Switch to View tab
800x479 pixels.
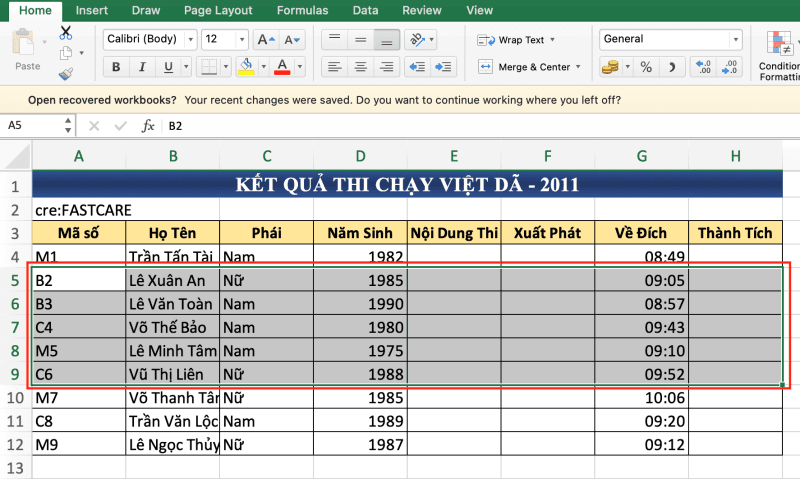click(479, 11)
